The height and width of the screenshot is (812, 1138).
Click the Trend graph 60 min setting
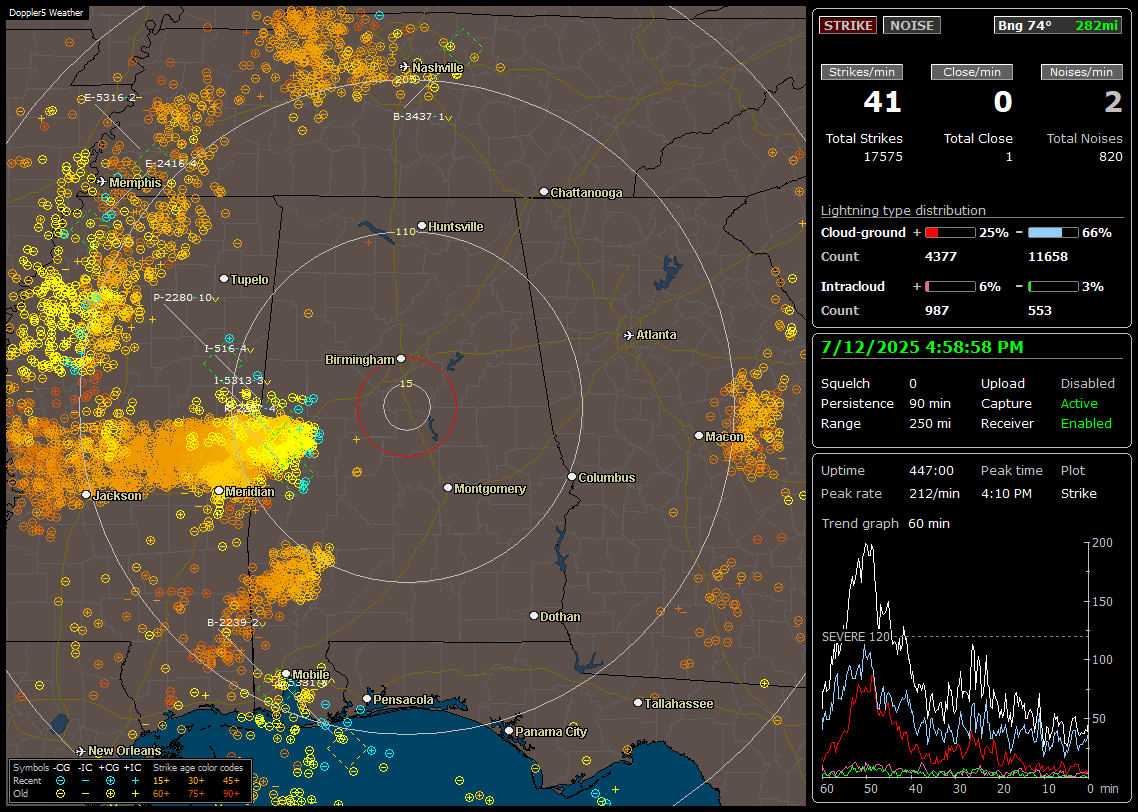tap(929, 524)
